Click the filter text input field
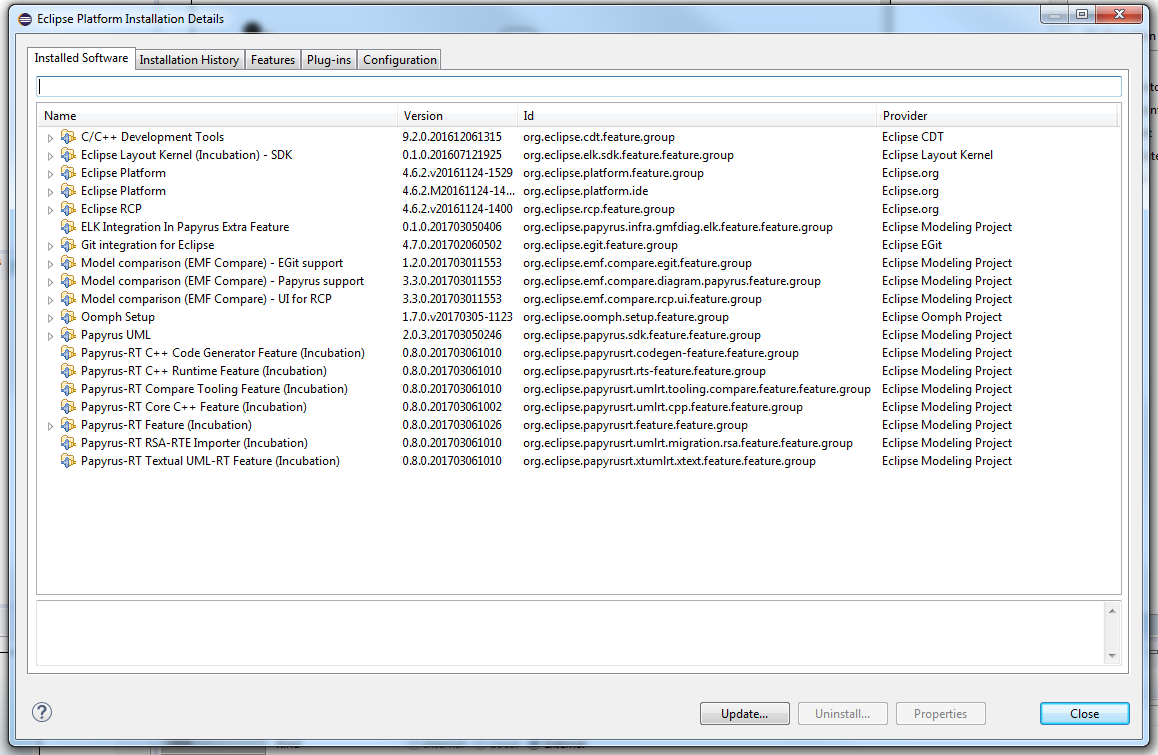The image size is (1158, 755). tap(579, 86)
